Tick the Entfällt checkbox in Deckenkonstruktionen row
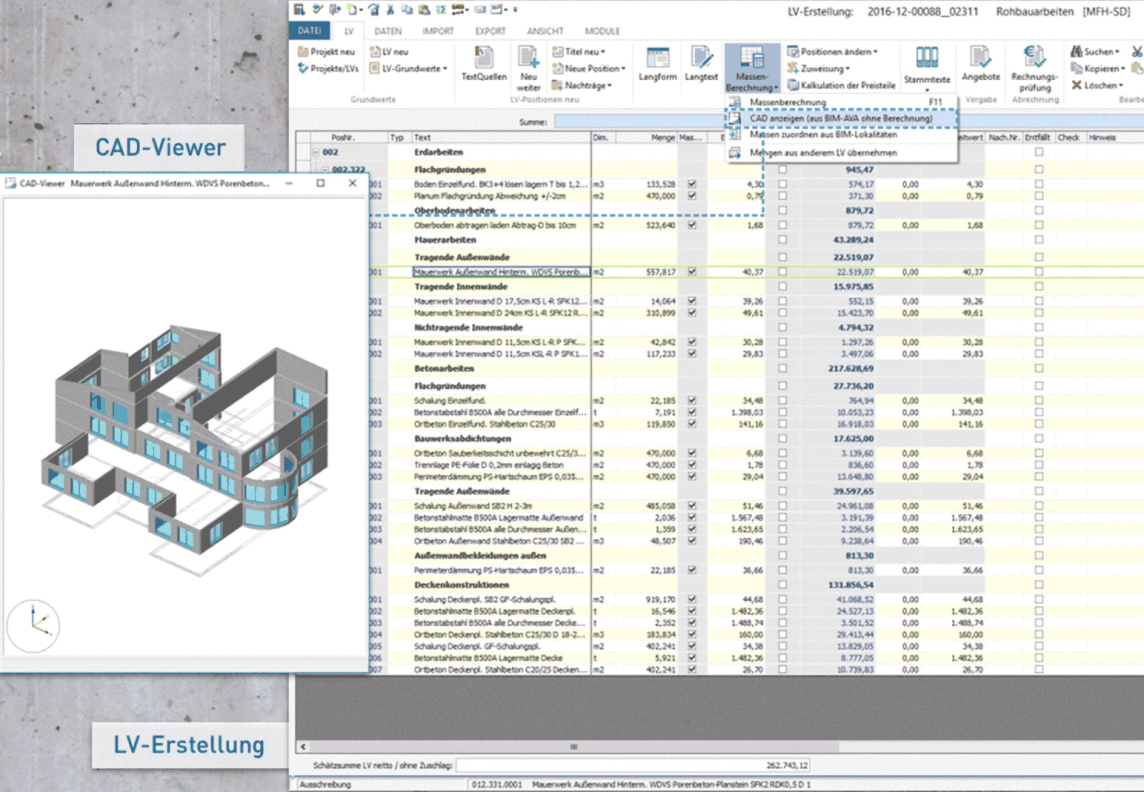 (1039, 585)
